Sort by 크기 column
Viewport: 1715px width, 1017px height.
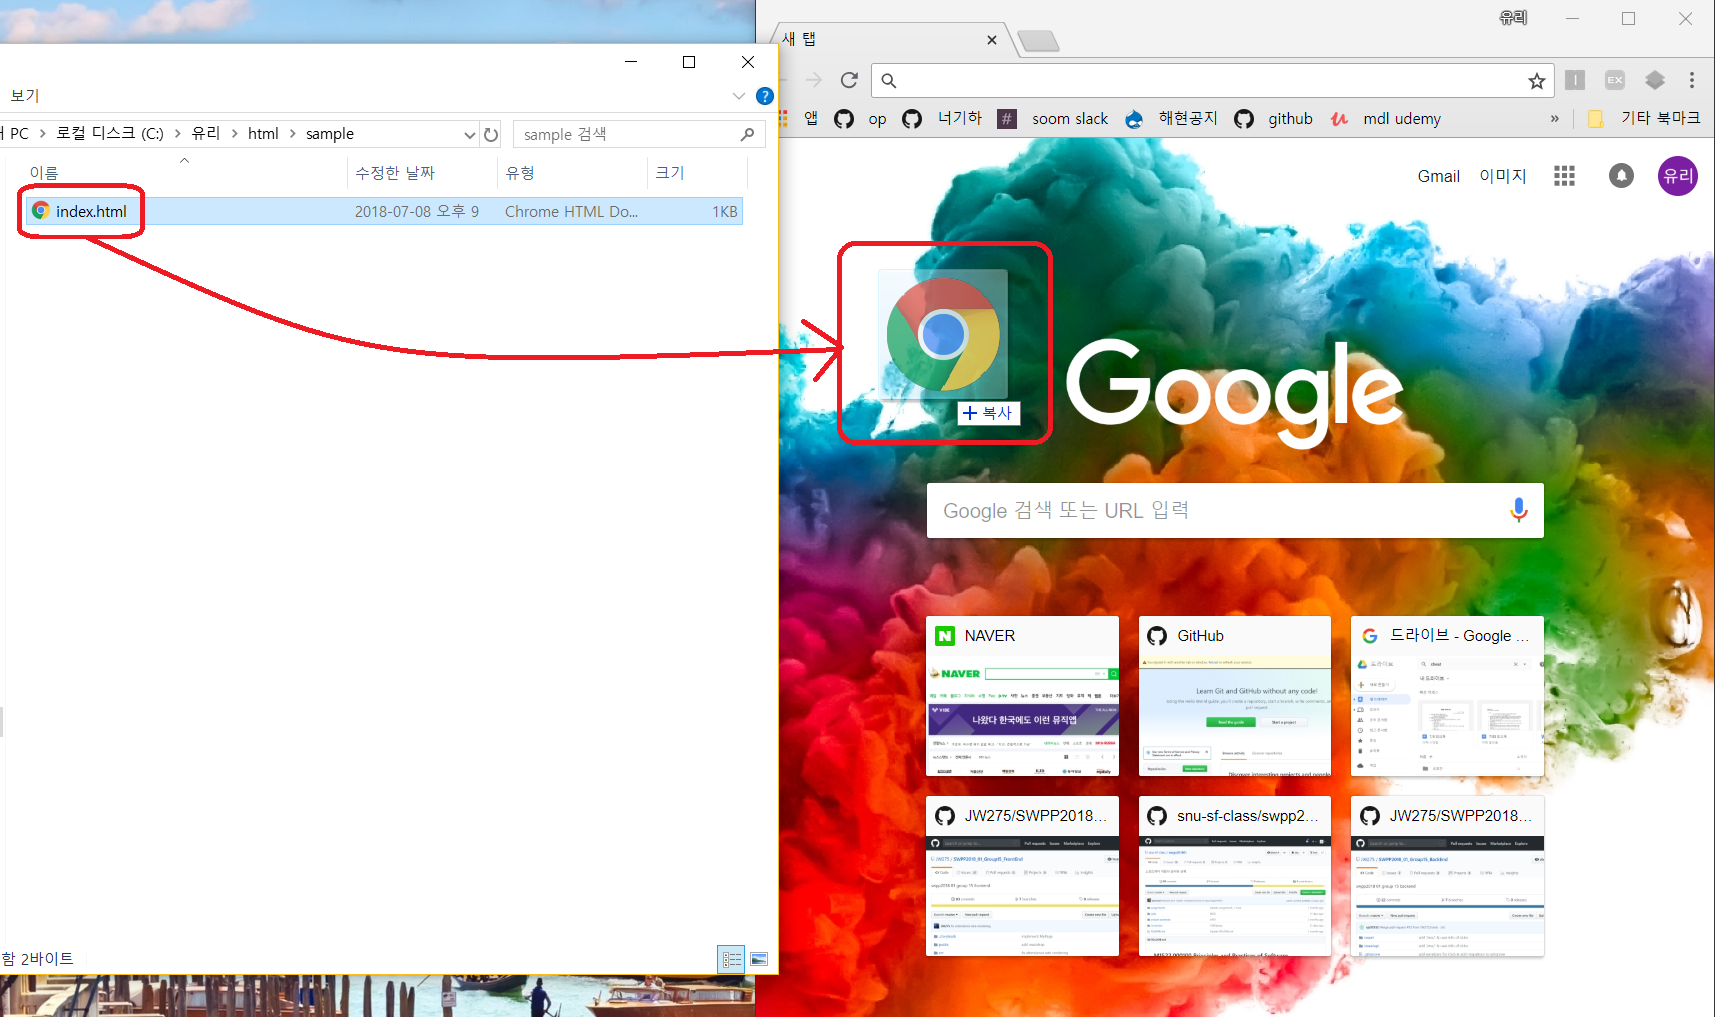[x=670, y=172]
